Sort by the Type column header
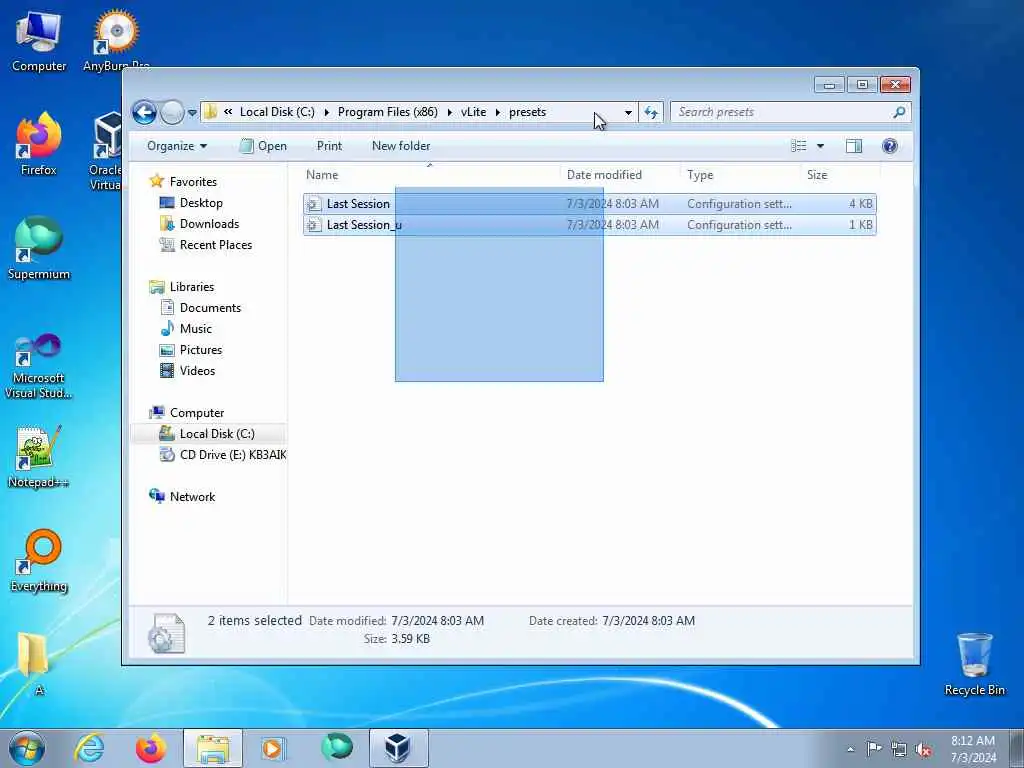Screen dimensions: 1024x768 point(740,174)
